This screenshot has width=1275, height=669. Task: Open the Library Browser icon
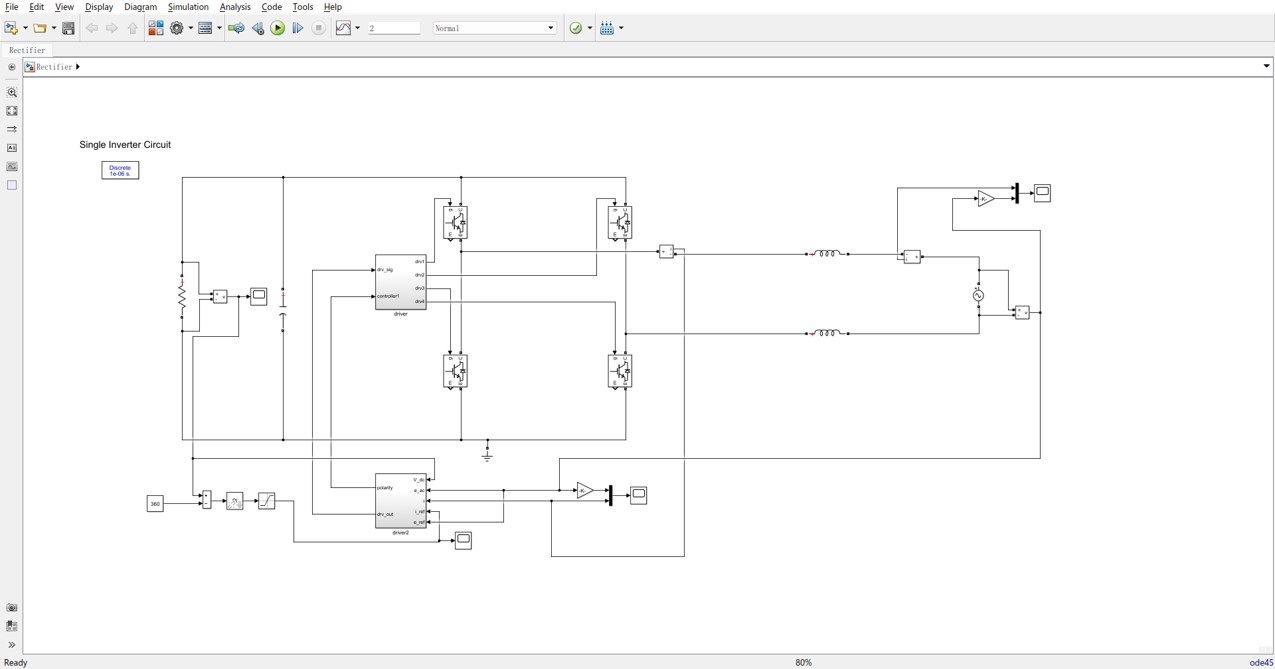tap(156, 28)
